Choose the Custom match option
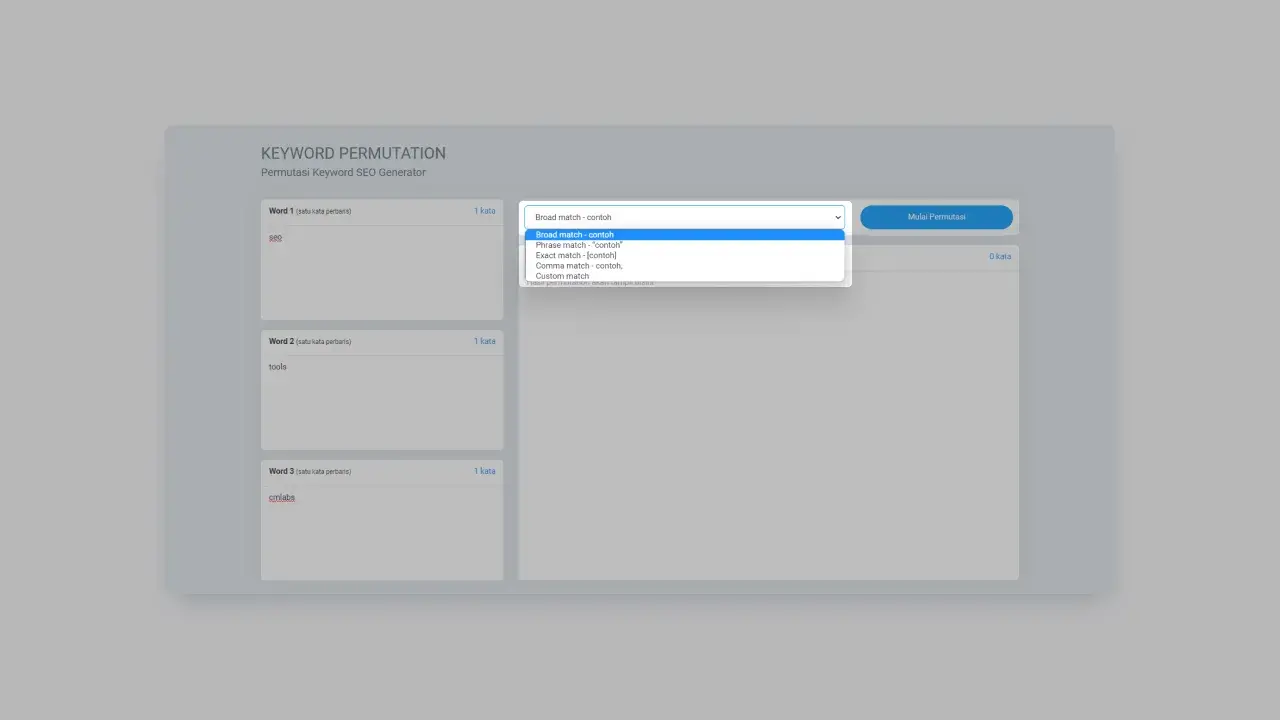The image size is (1280, 720). (x=562, y=276)
